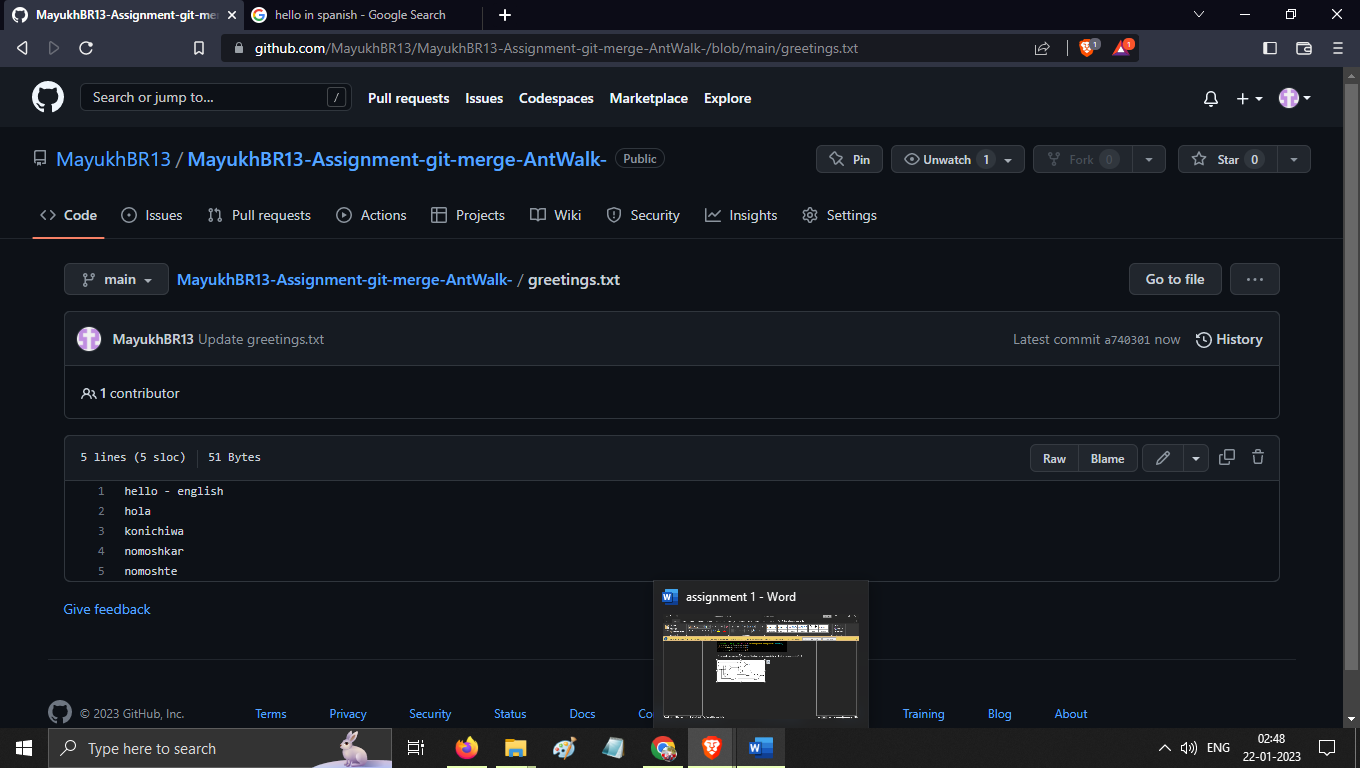Open Brave Browser from the taskbar

click(x=710, y=747)
